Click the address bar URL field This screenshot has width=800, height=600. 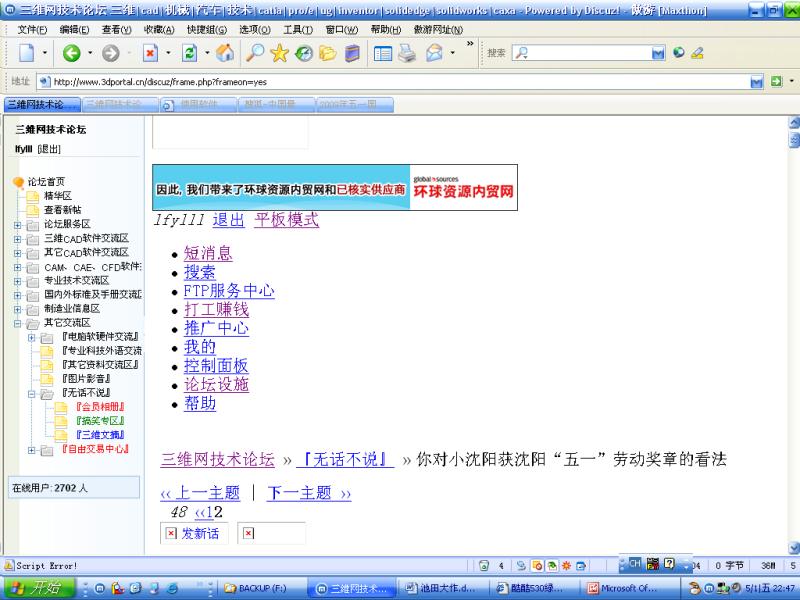tap(401, 82)
